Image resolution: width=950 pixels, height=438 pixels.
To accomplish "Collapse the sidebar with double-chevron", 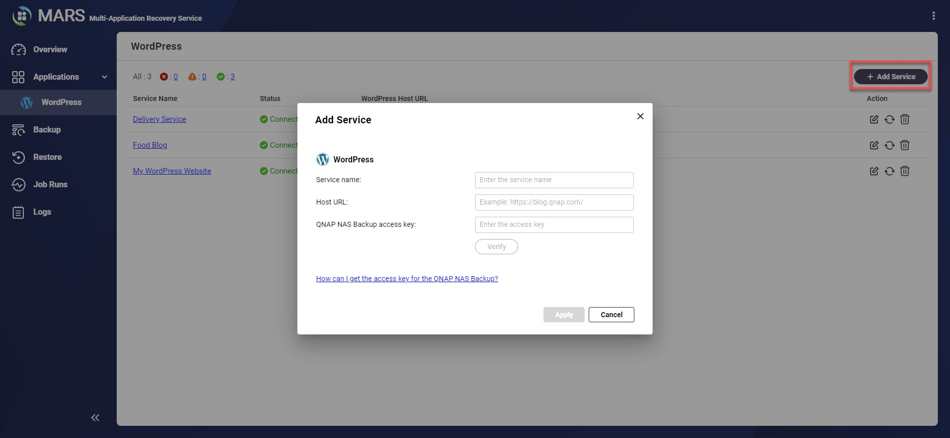I will click(x=95, y=417).
